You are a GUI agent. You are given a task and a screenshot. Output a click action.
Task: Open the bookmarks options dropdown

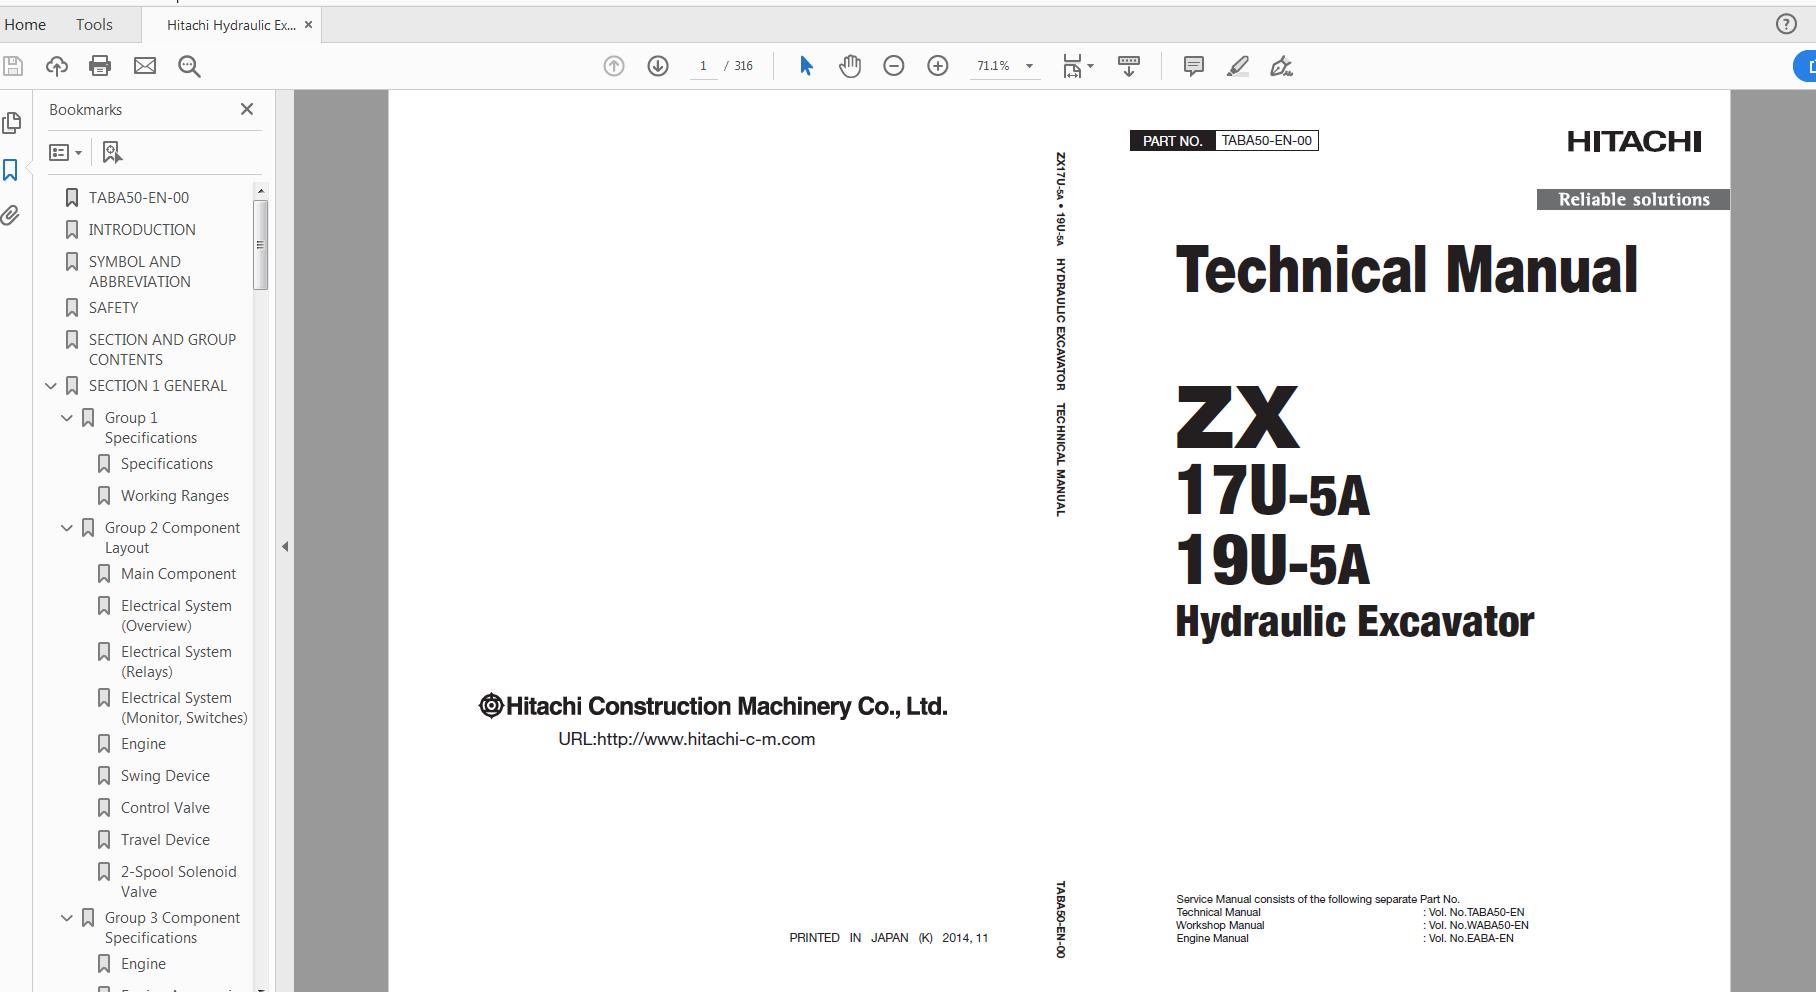coord(66,152)
